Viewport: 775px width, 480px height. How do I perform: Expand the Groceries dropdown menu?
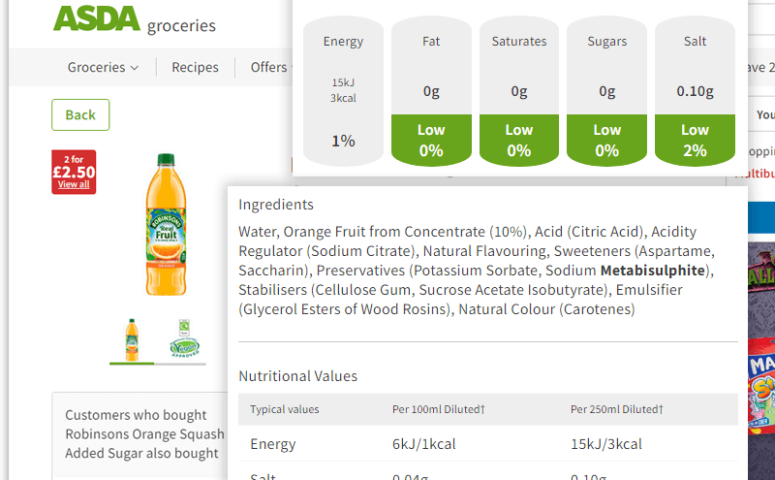(103, 67)
